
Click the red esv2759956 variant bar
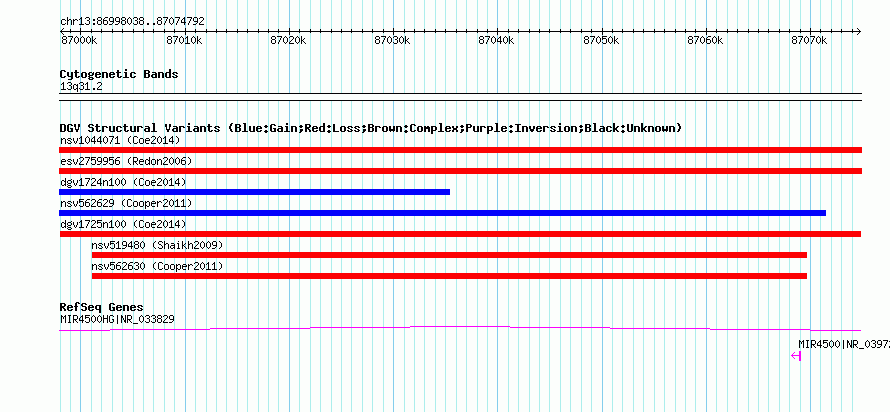pos(460,171)
